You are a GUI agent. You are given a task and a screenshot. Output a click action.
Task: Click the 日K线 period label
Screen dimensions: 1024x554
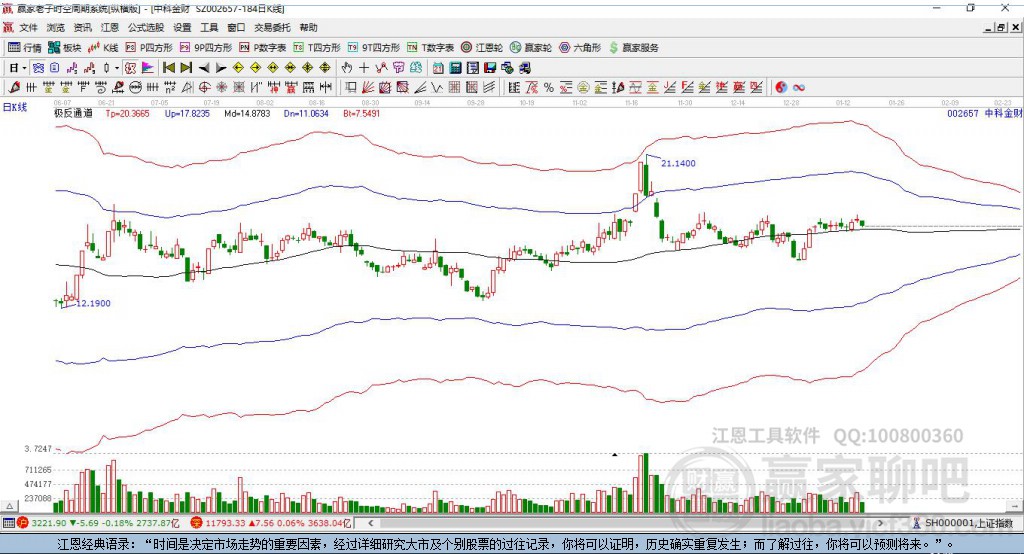pos(15,107)
